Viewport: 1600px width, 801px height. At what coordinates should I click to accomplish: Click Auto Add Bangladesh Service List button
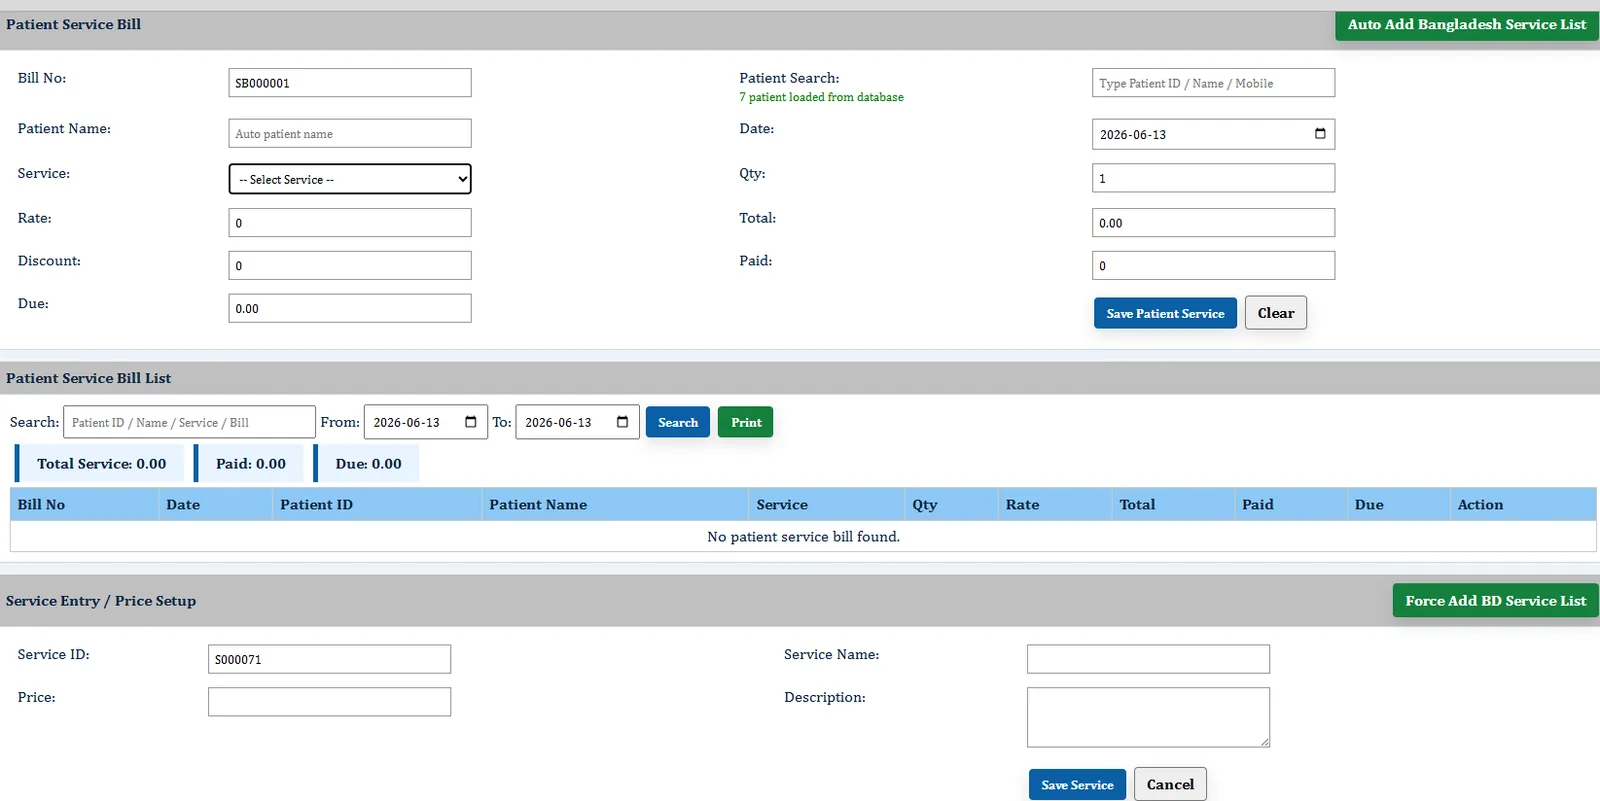coord(1466,25)
